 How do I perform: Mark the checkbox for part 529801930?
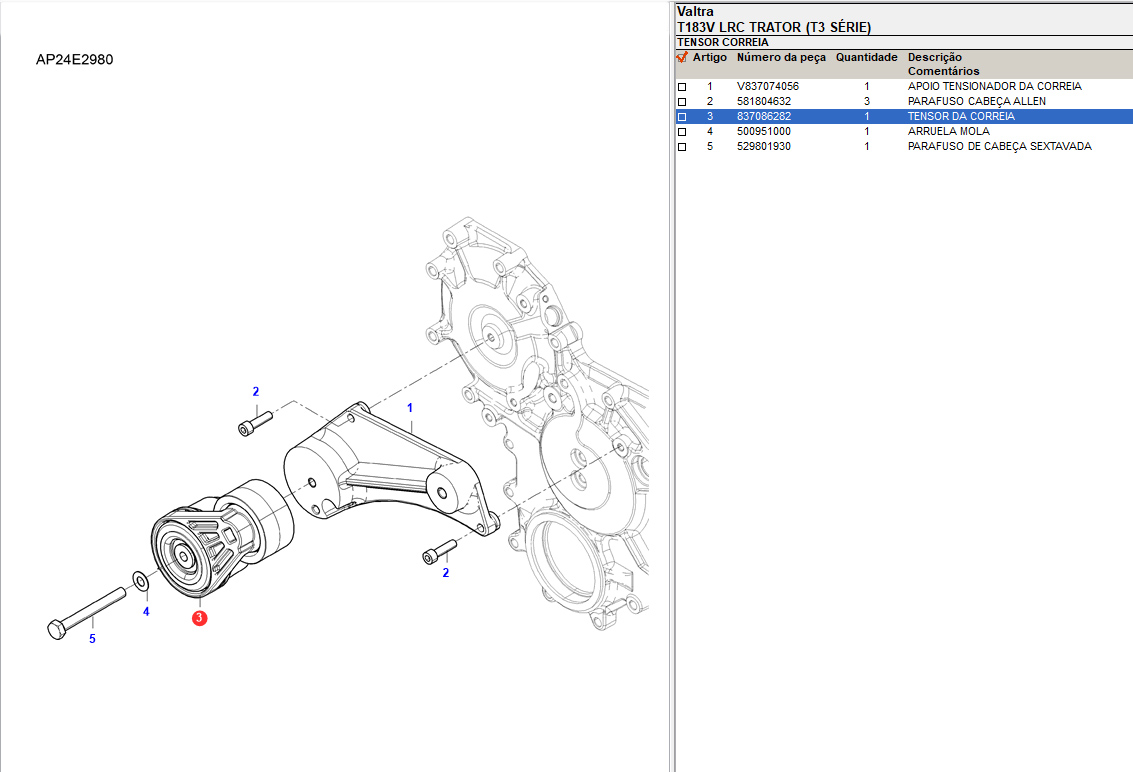tap(682, 147)
